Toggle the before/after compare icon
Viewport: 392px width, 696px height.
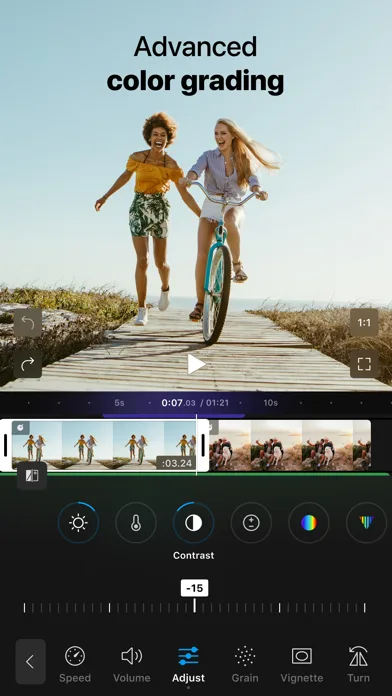[32, 476]
